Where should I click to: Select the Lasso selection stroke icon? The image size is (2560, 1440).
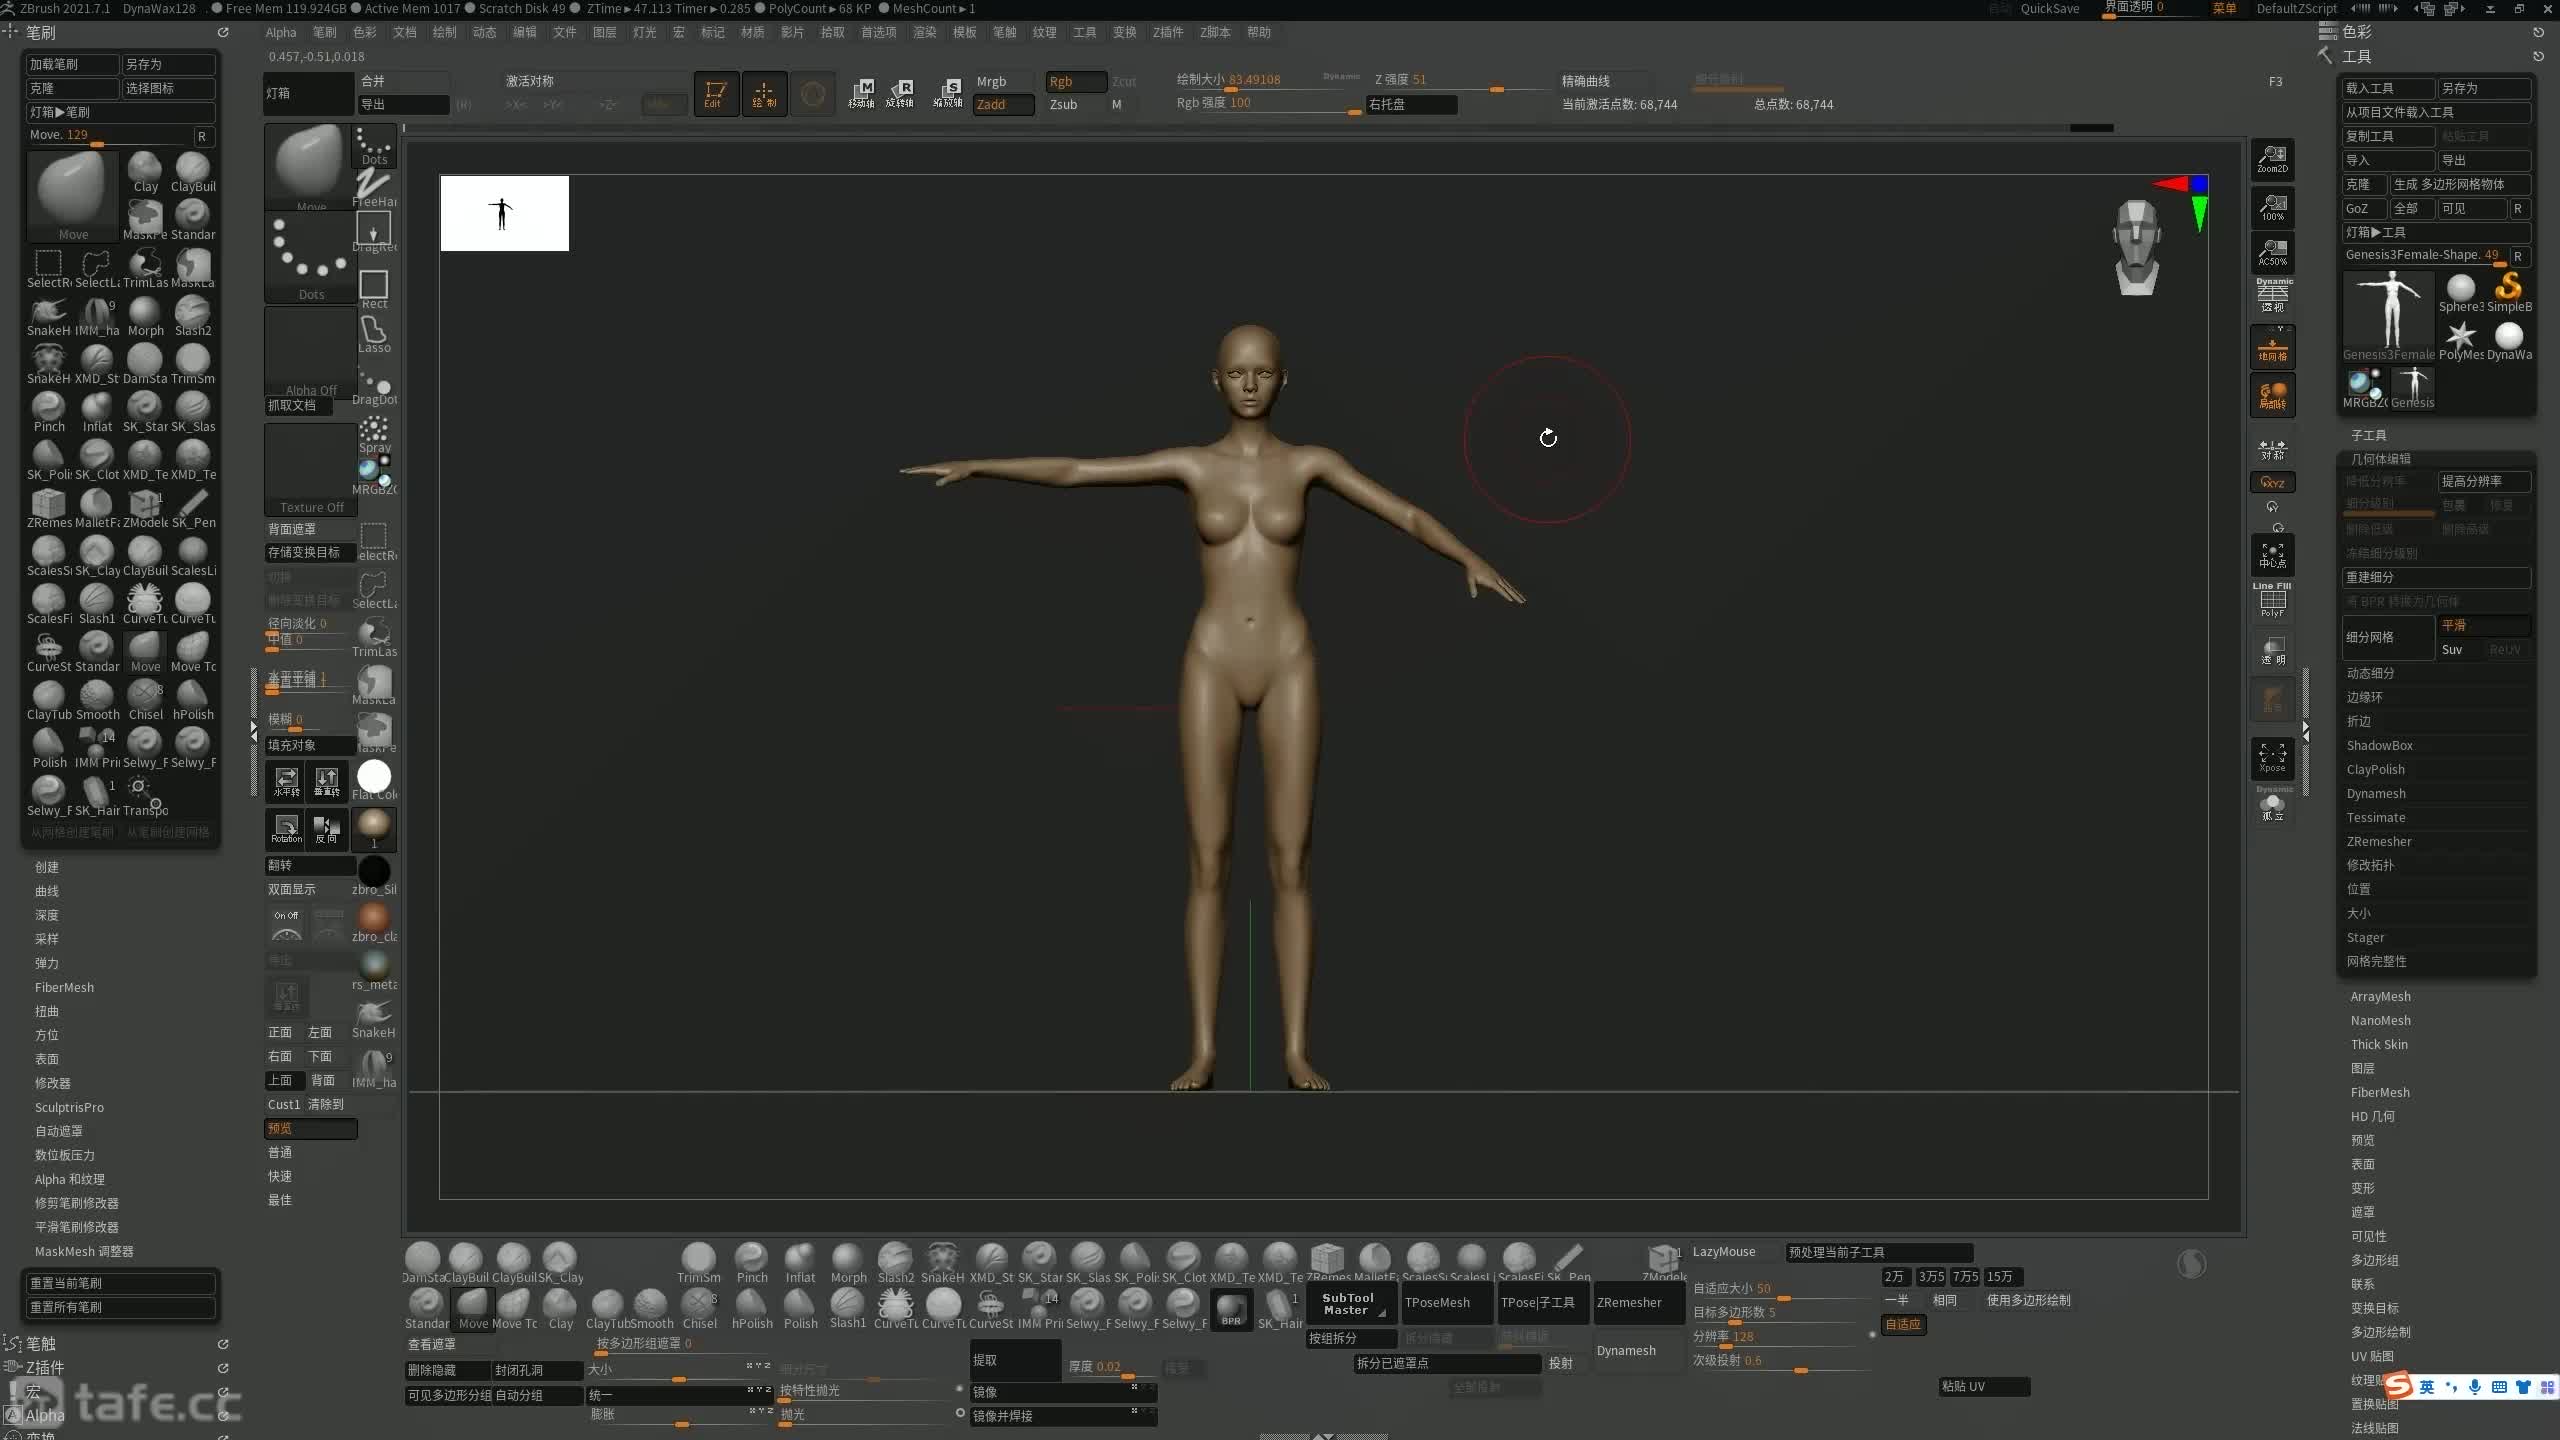(374, 334)
